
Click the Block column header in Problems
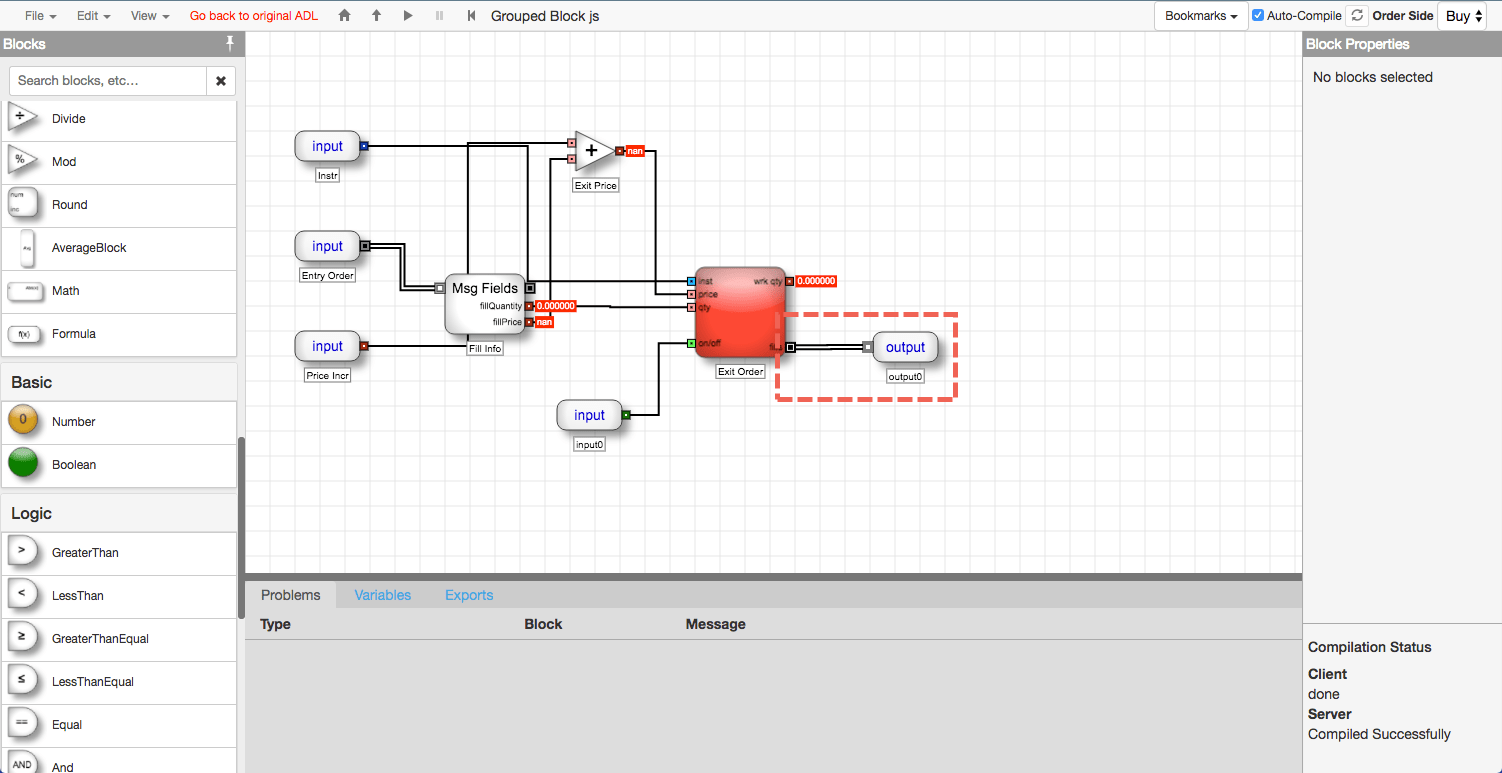click(543, 624)
